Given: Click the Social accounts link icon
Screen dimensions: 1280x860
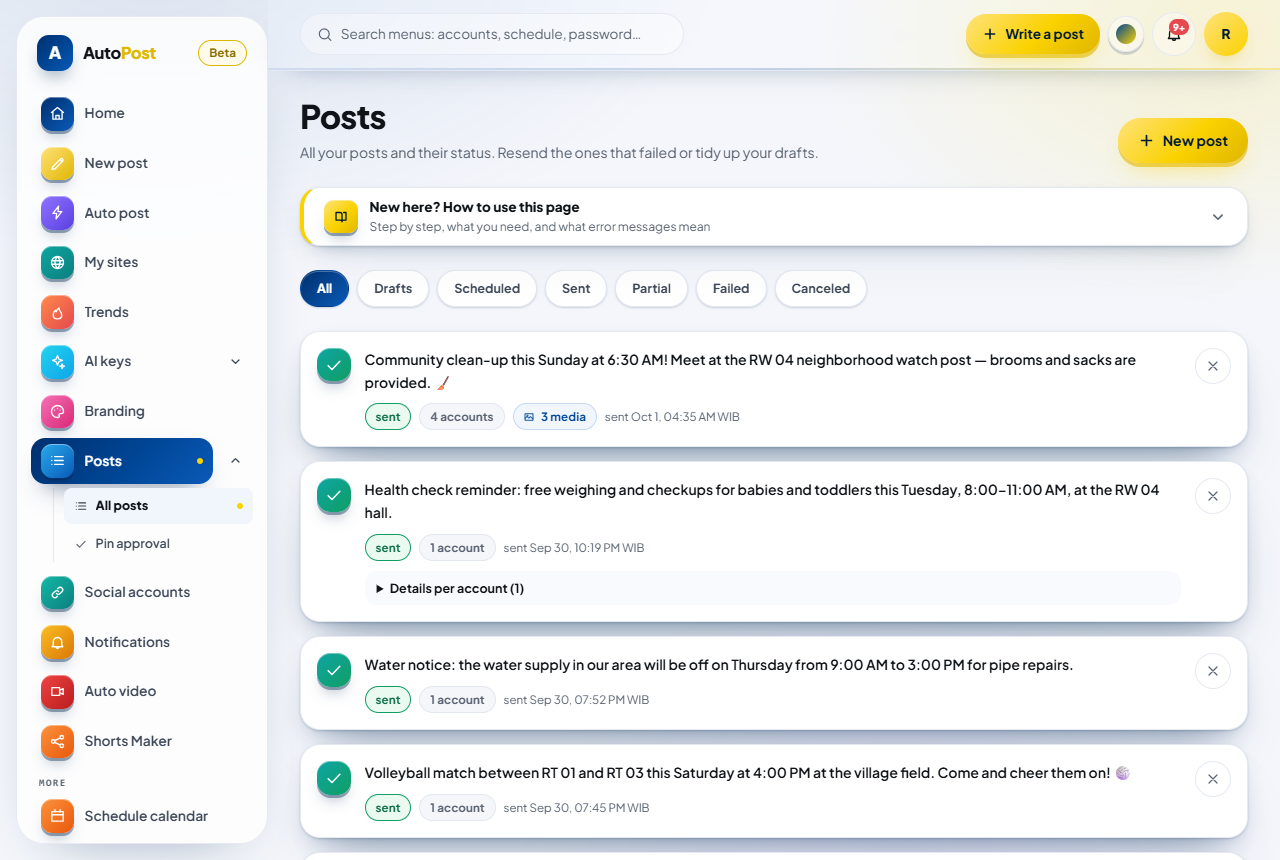Looking at the screenshot, I should [57, 592].
